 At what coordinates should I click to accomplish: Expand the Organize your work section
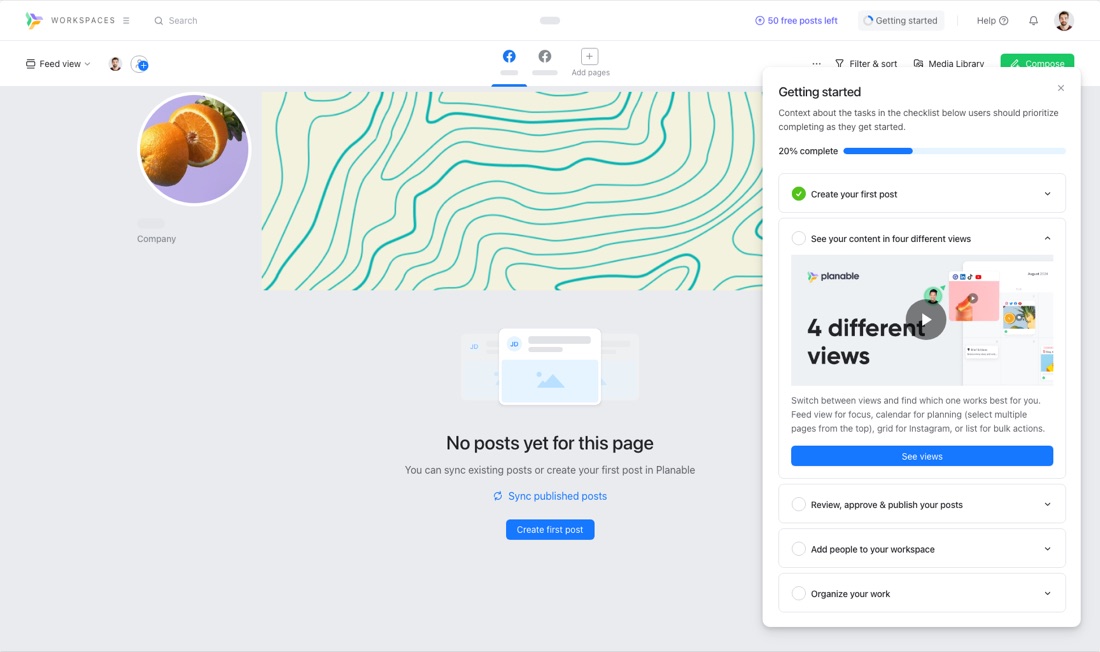tap(1047, 594)
